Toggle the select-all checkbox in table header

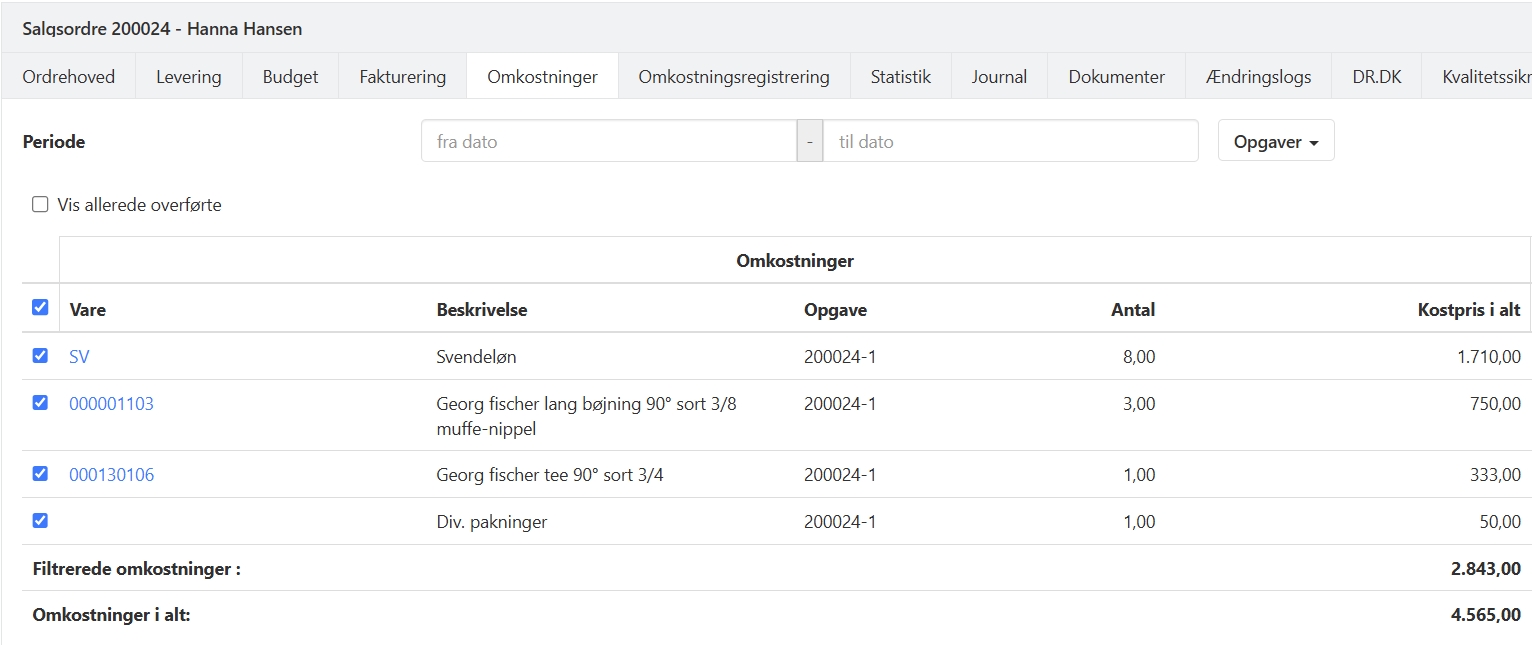pyautogui.click(x=40, y=308)
